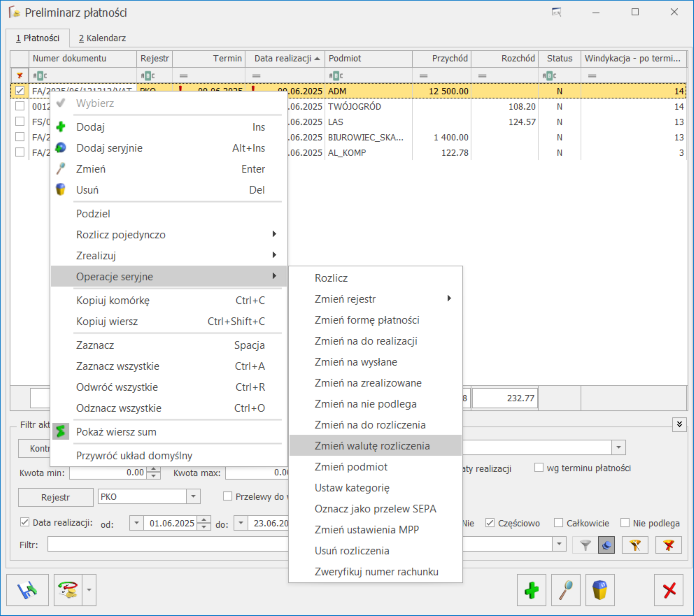Screen dimensions: 694x616
Task: Open the kontrahent dropdown arrow on the right
Action: [x=618, y=447]
